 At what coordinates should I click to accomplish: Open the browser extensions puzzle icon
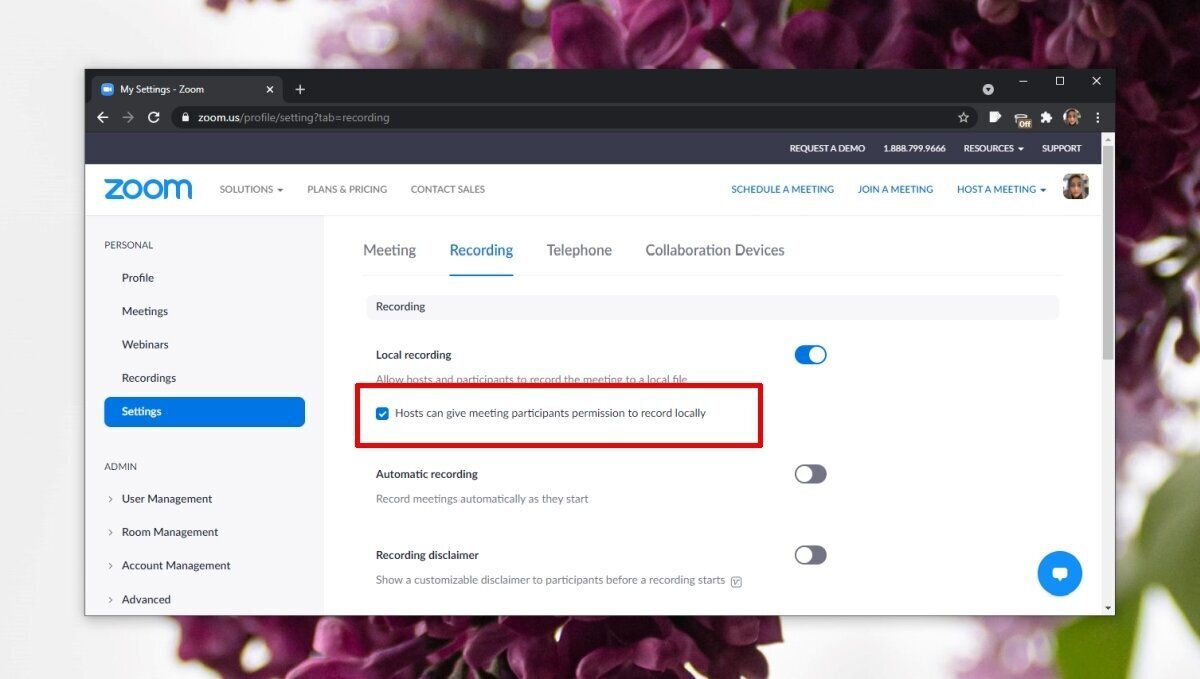[1046, 117]
